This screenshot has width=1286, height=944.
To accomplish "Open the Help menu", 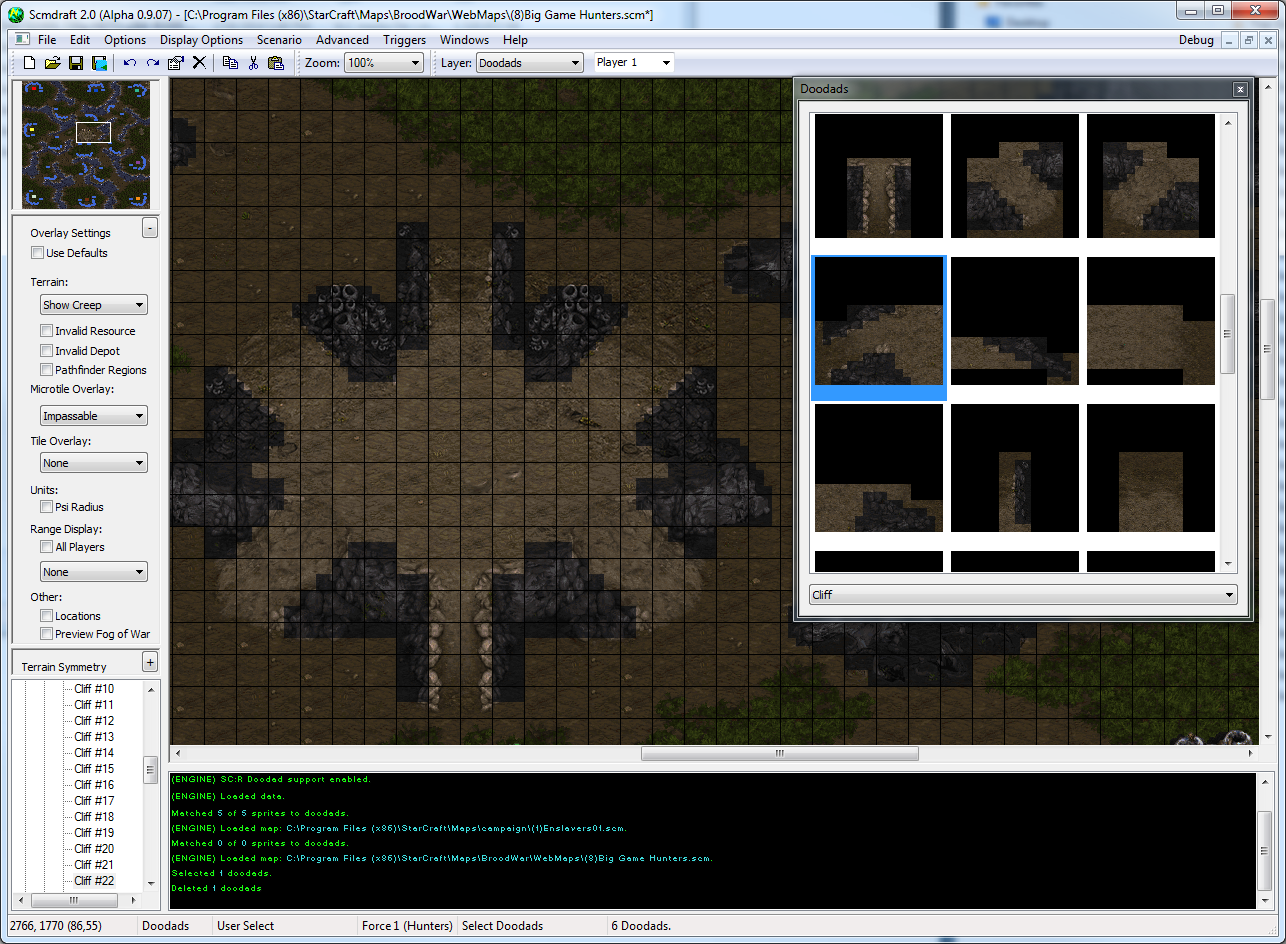I will 515,40.
